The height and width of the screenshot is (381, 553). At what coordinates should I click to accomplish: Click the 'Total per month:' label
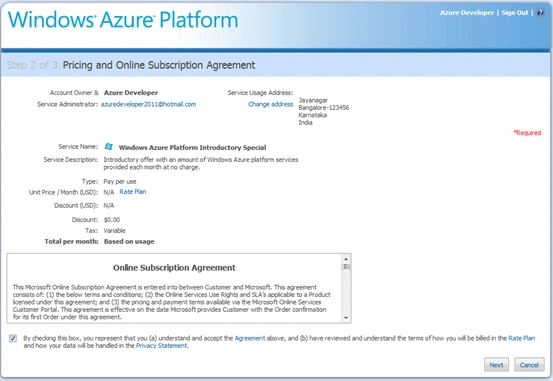[71, 242]
